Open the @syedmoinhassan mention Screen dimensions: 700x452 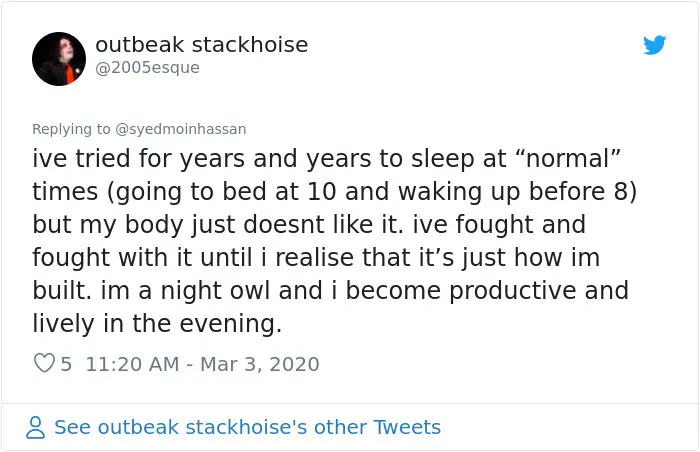181,129
